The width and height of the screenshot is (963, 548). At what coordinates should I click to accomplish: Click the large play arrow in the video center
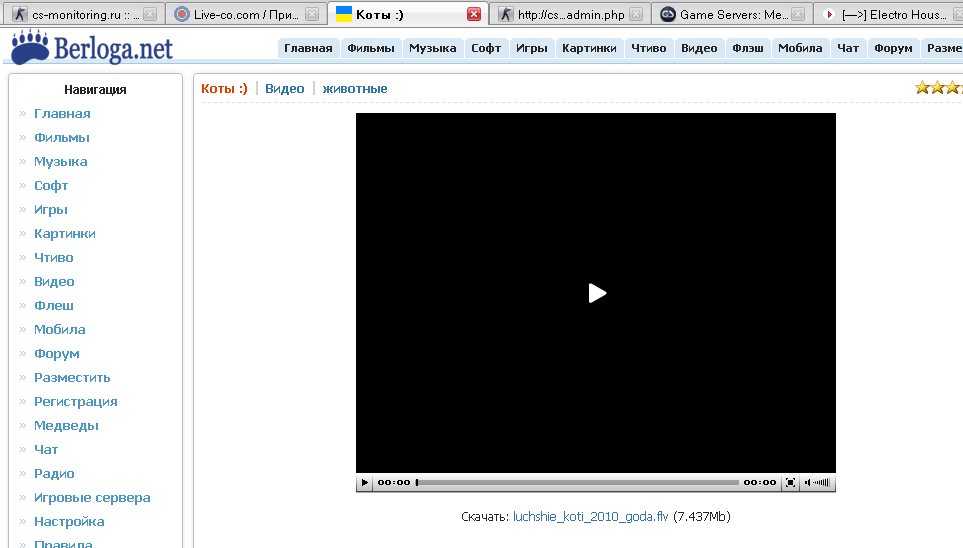(x=596, y=293)
